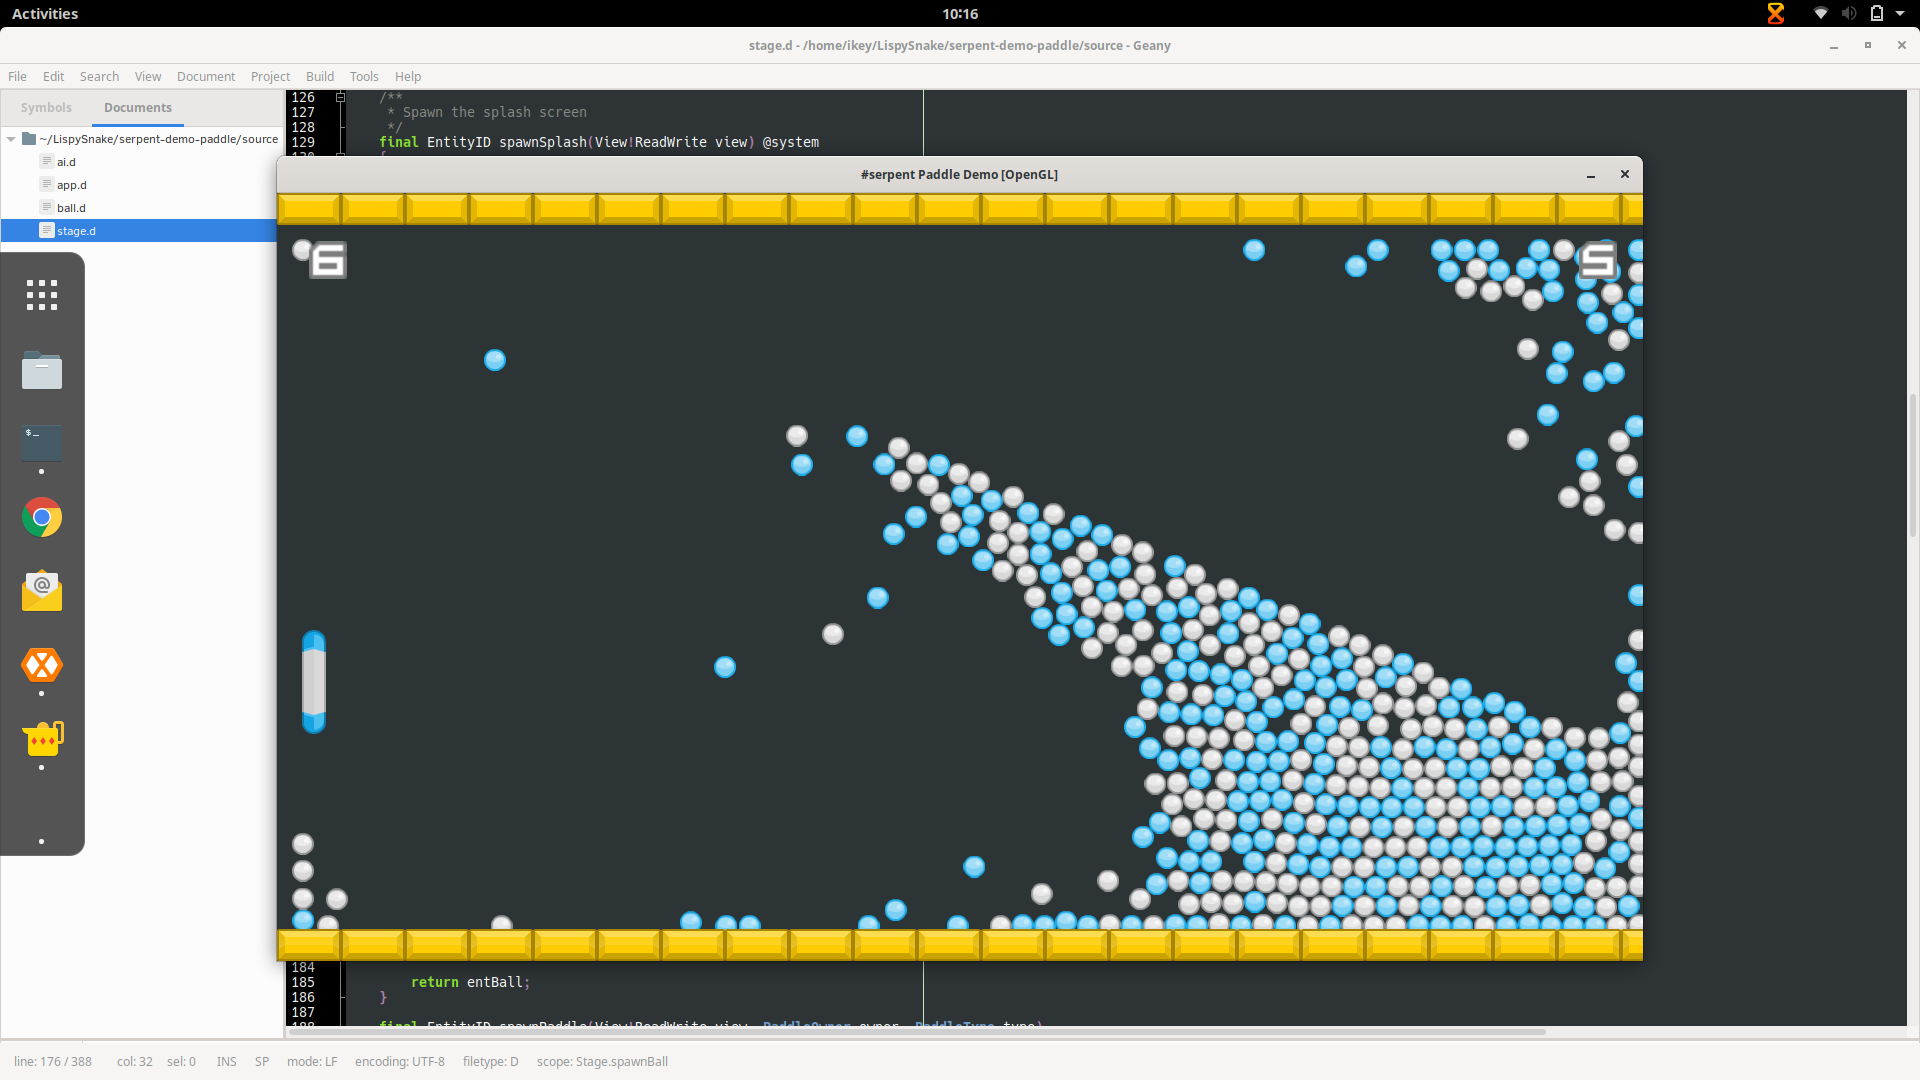Screen dimensions: 1920x1080
Task: Click the app.d file icon
Action: [46, 184]
